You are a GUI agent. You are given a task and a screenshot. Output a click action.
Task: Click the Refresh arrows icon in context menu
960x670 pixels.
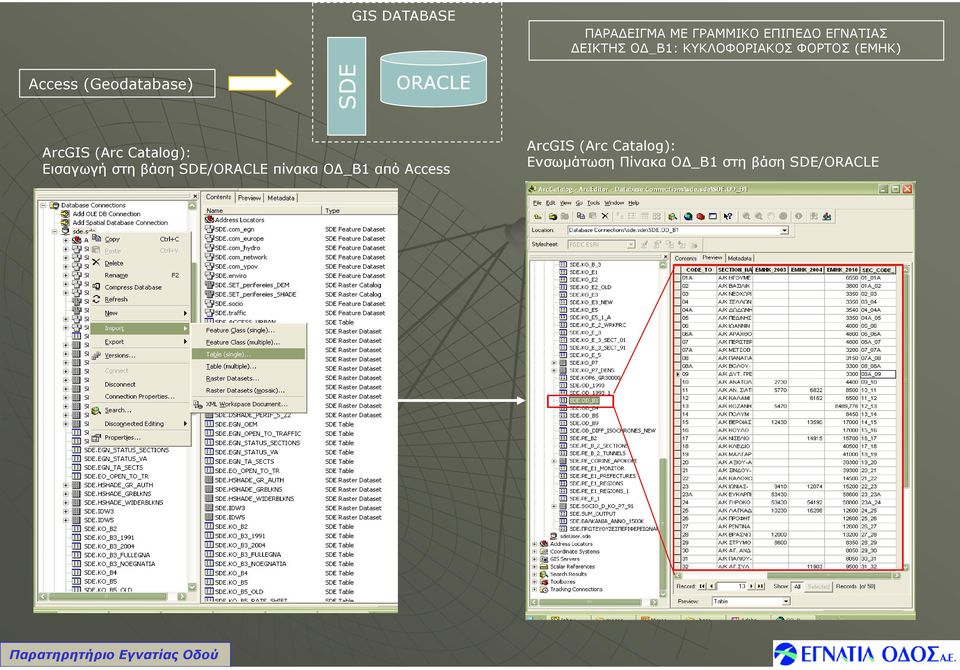pyautogui.click(x=96, y=299)
